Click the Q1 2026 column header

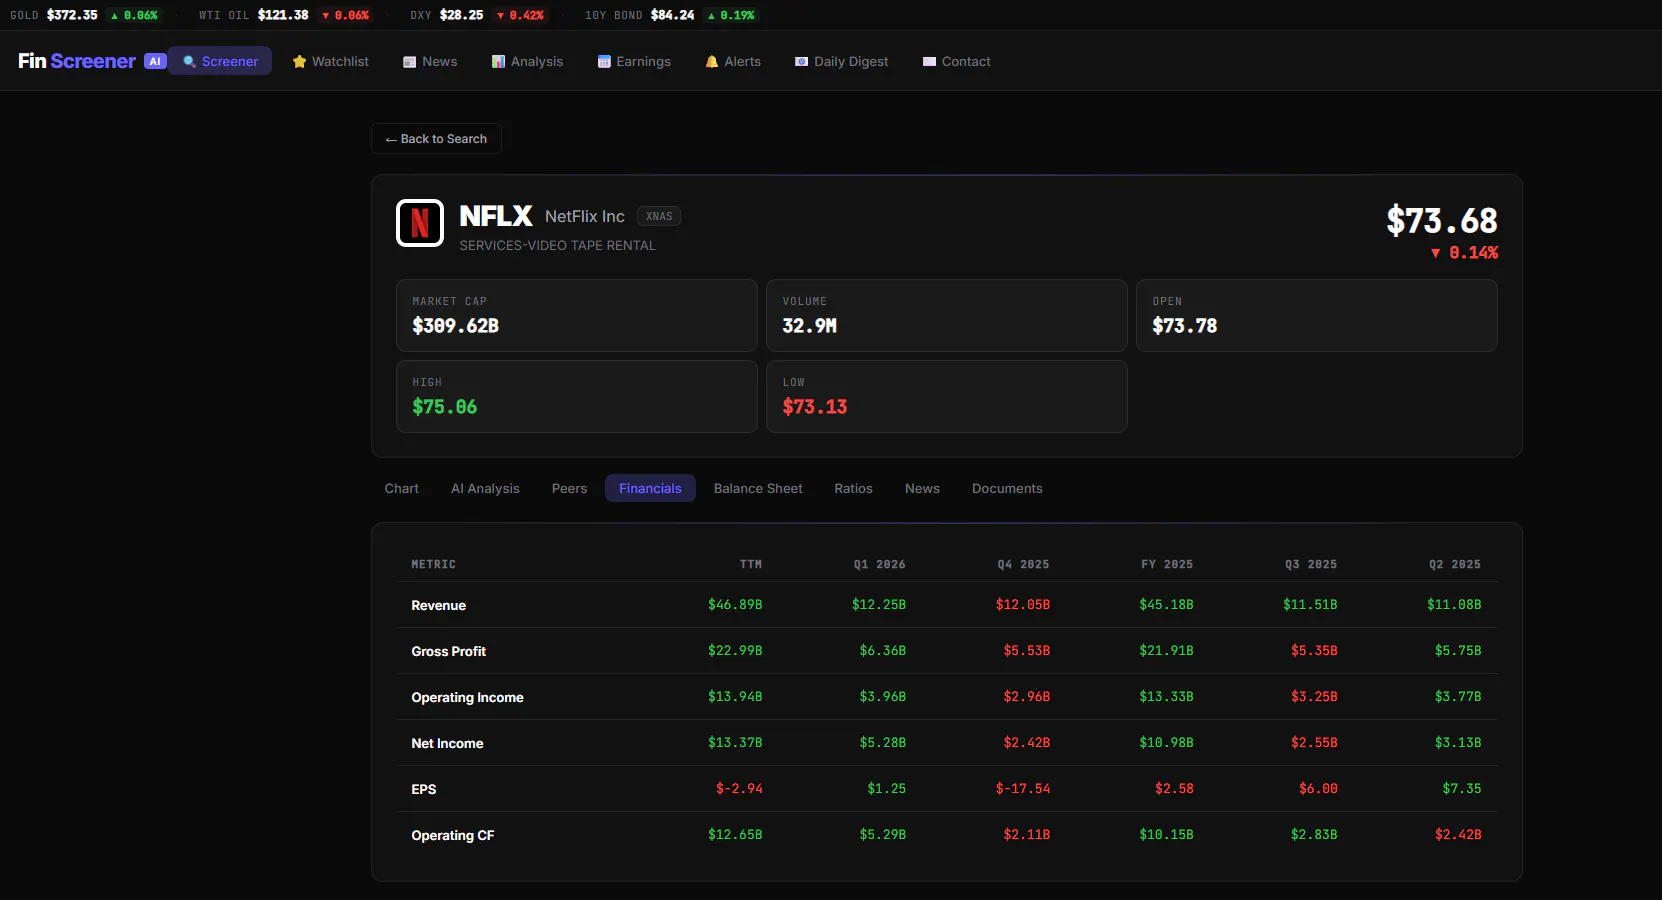pyautogui.click(x=880, y=565)
